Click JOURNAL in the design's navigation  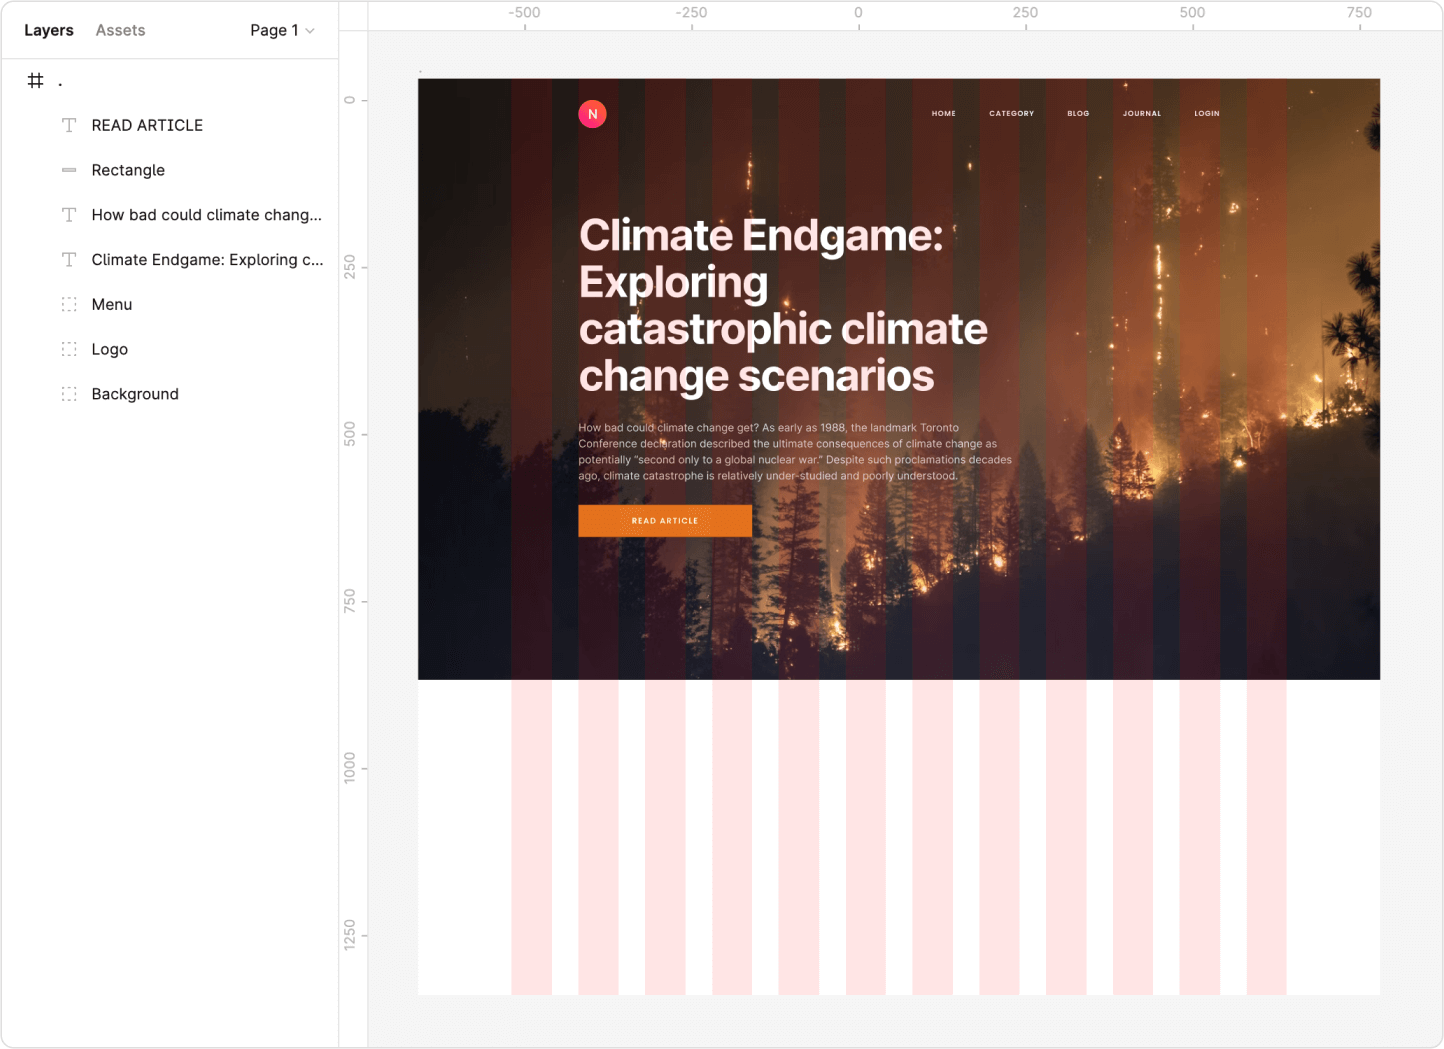click(x=1142, y=114)
